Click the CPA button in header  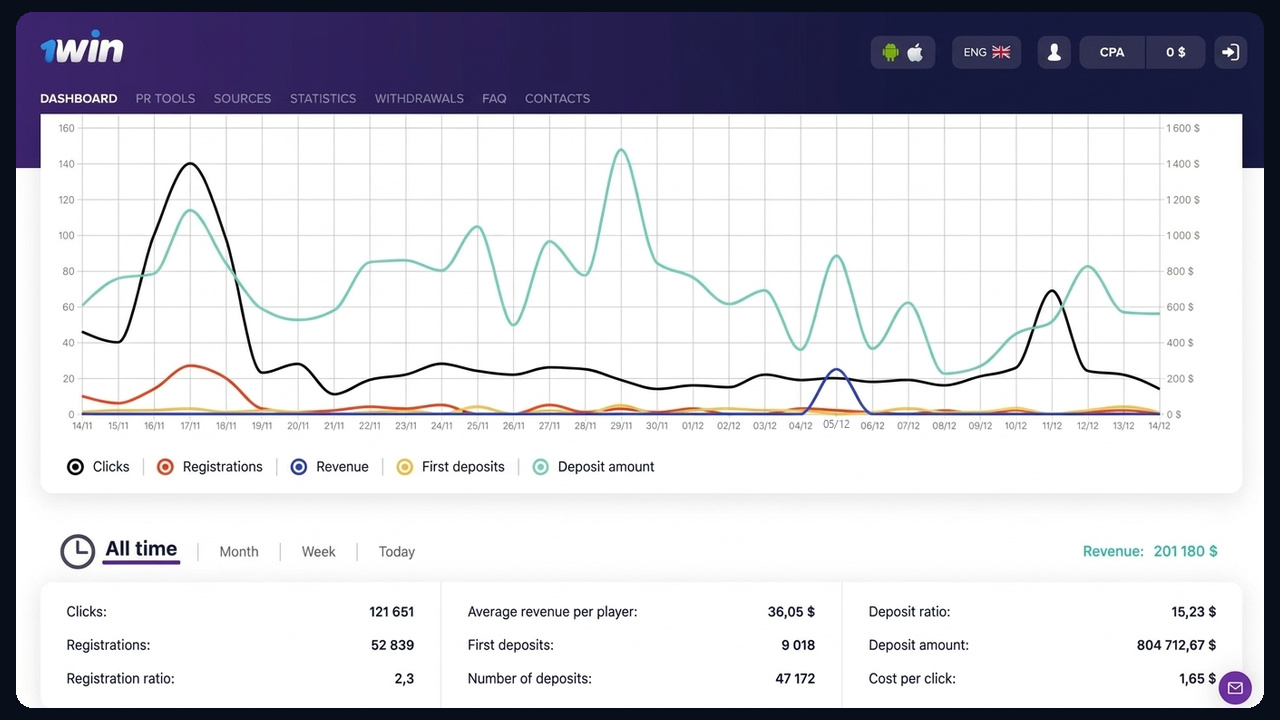click(1112, 52)
